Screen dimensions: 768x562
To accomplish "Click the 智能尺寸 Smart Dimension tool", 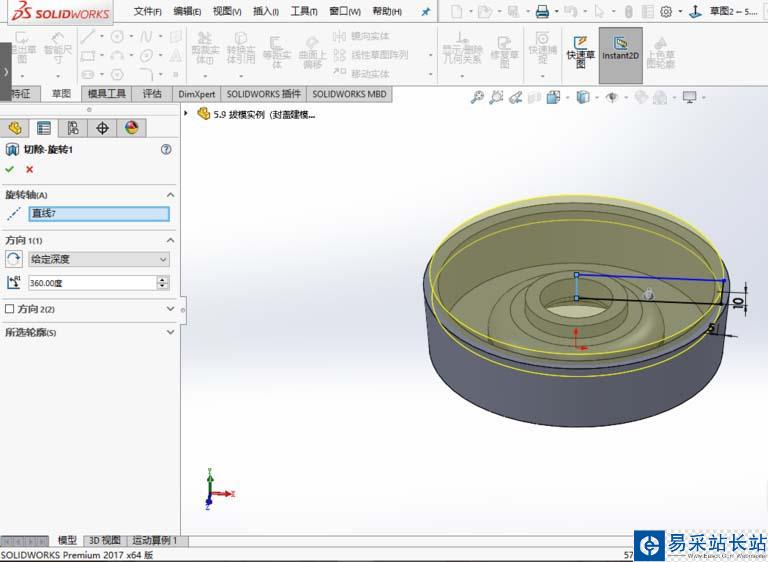I will pyautogui.click(x=58, y=48).
